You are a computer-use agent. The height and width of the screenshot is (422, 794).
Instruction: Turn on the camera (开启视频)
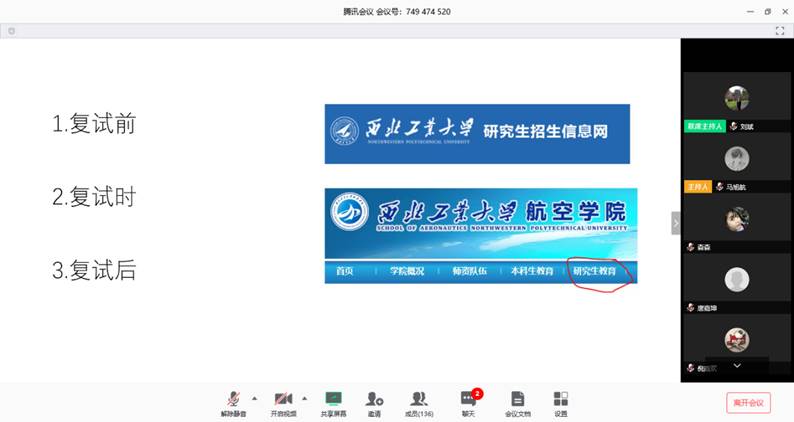[283, 402]
